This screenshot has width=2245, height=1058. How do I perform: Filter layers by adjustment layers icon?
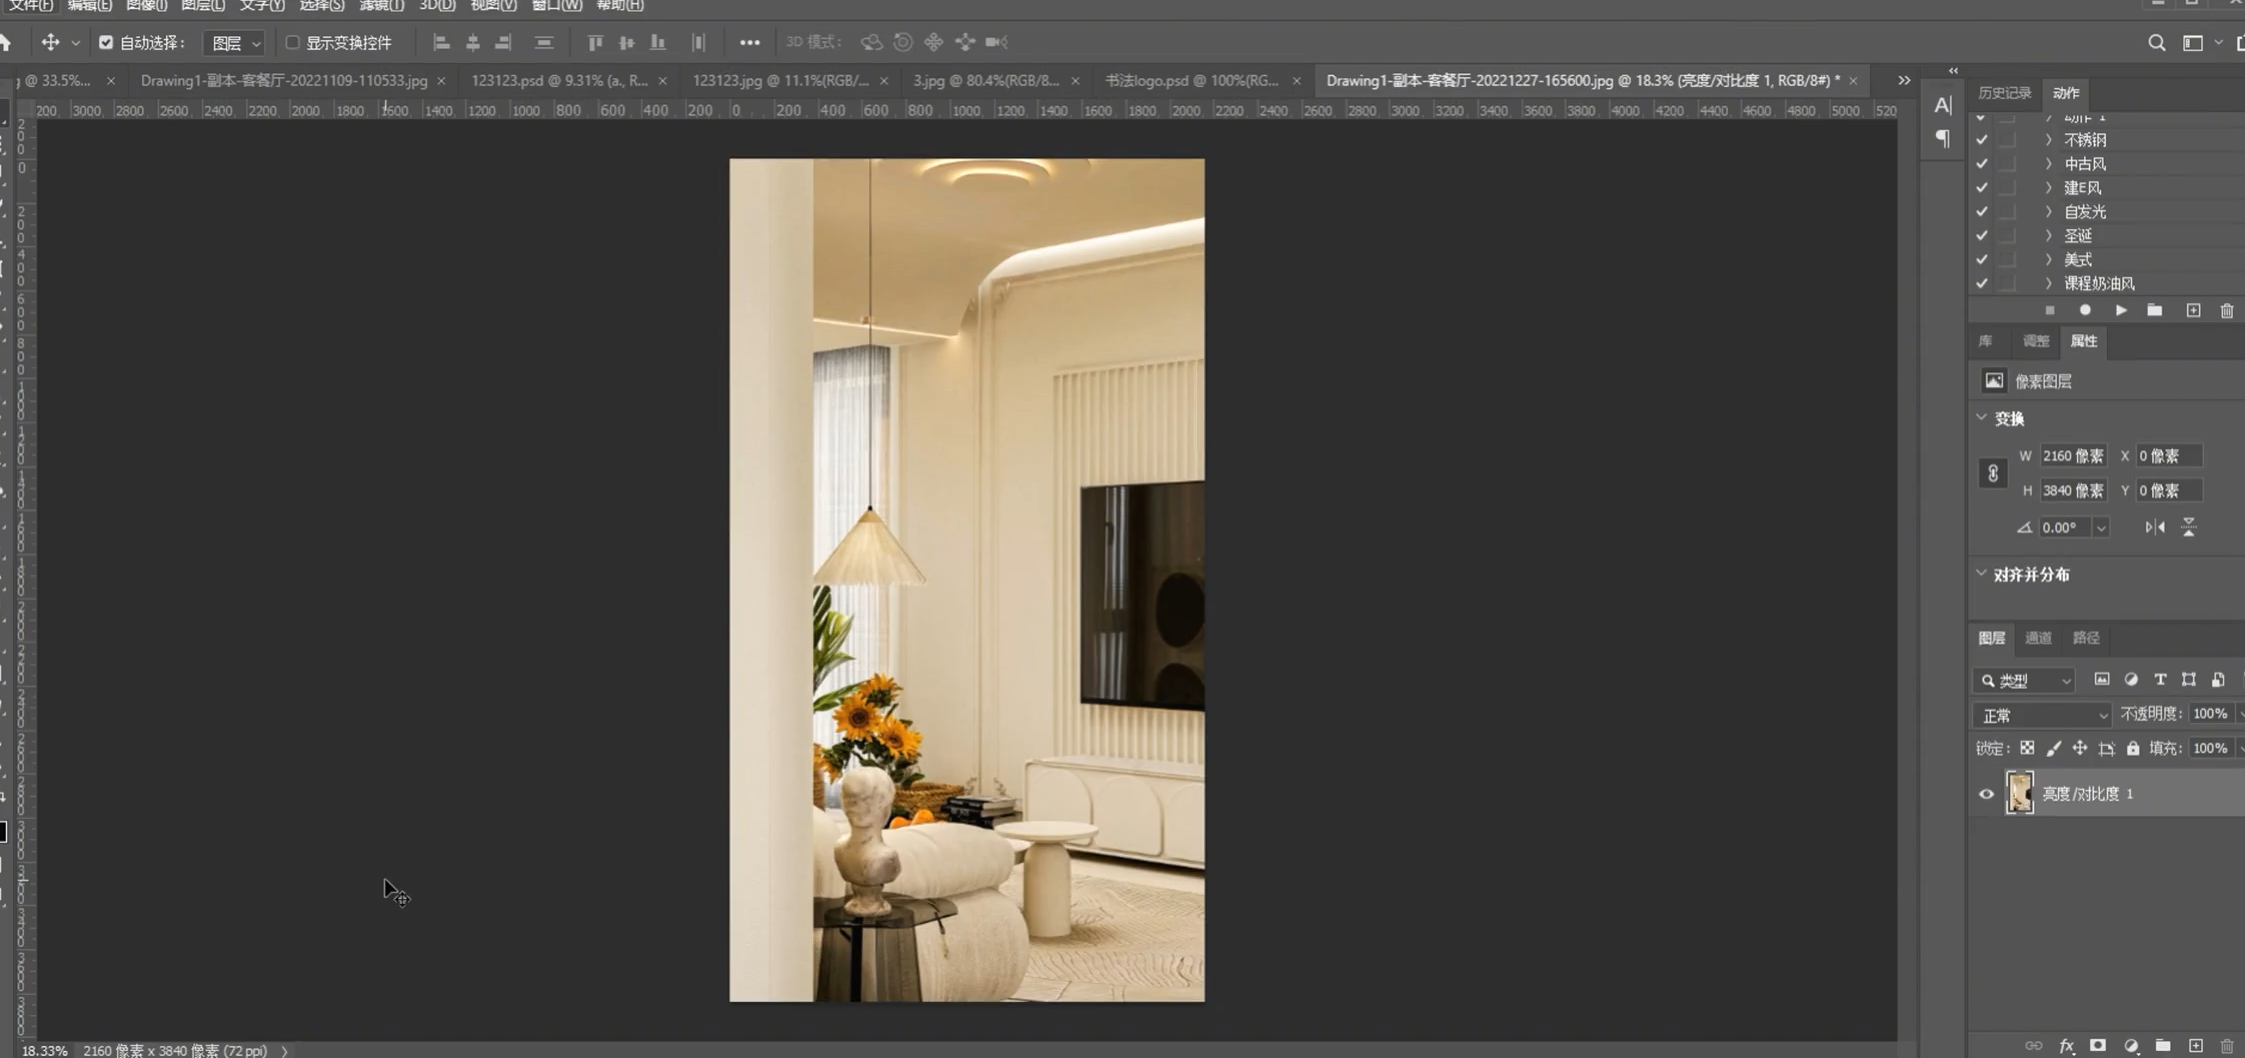point(2131,680)
